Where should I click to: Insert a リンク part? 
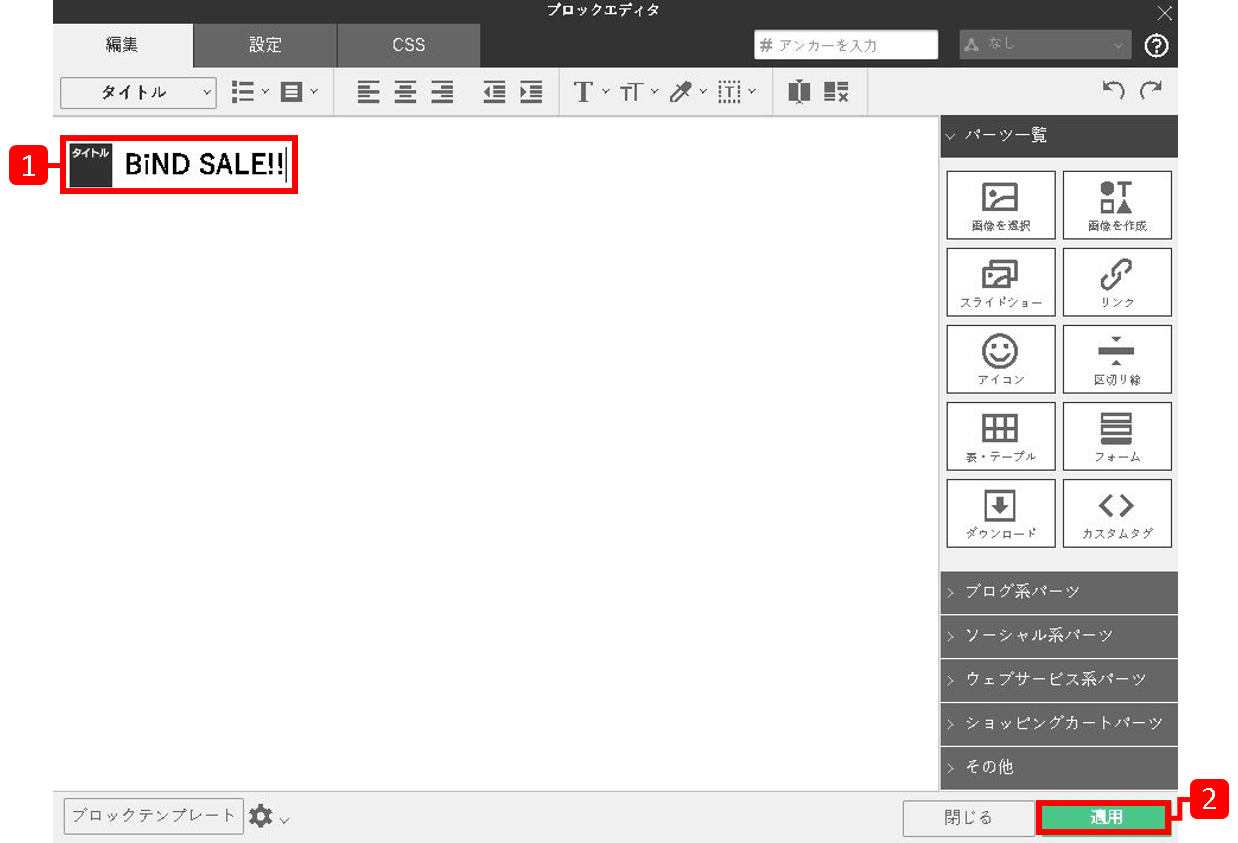1117,282
